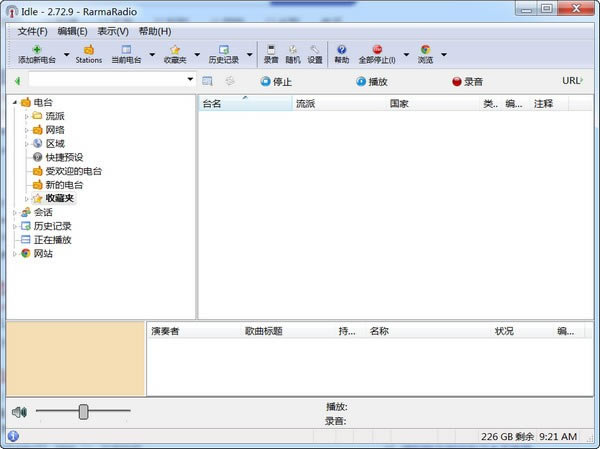The image size is (600, 449).
Task: Click the URL button
Action: pyautogui.click(x=572, y=81)
